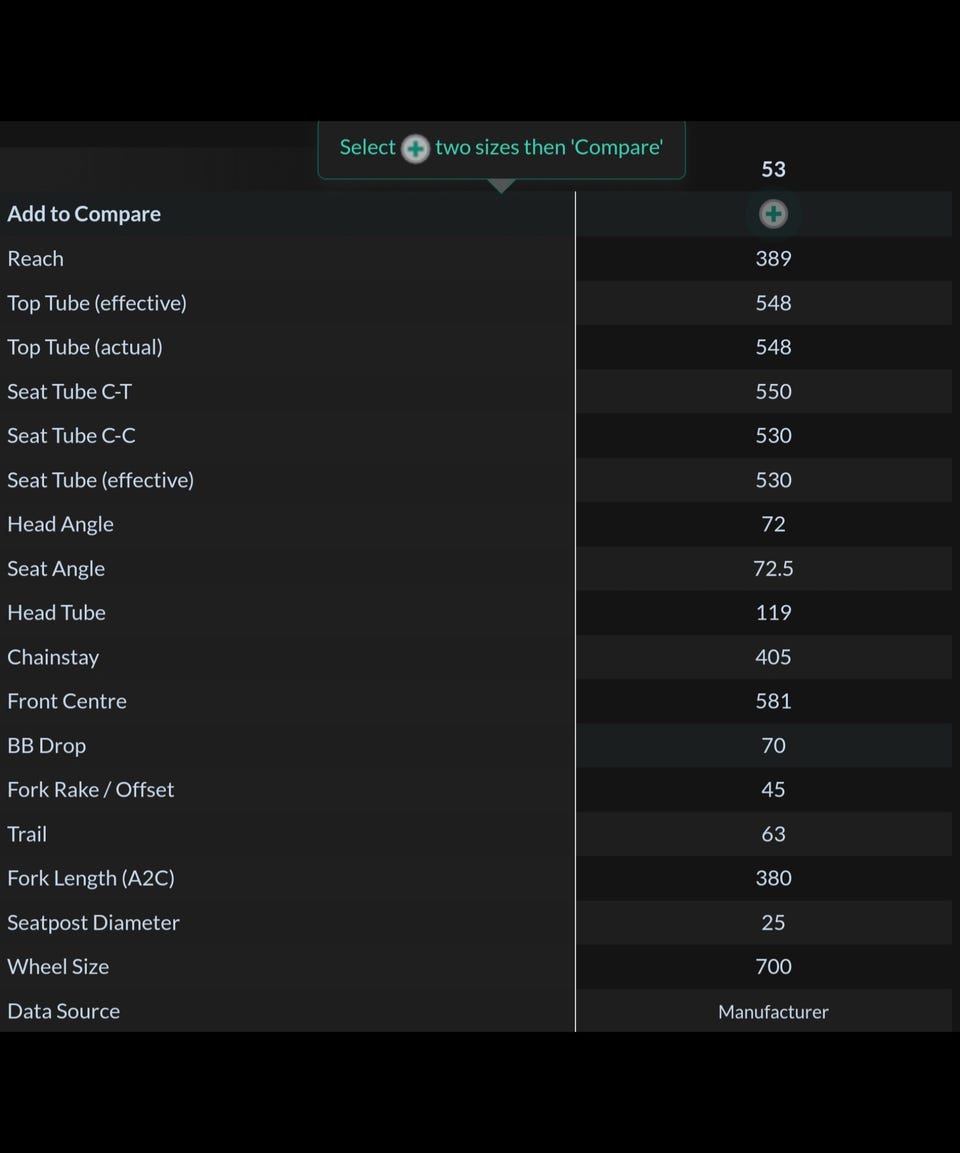This screenshot has height=1153, width=960.
Task: Select the Chainstay value 405
Action: click(773, 657)
